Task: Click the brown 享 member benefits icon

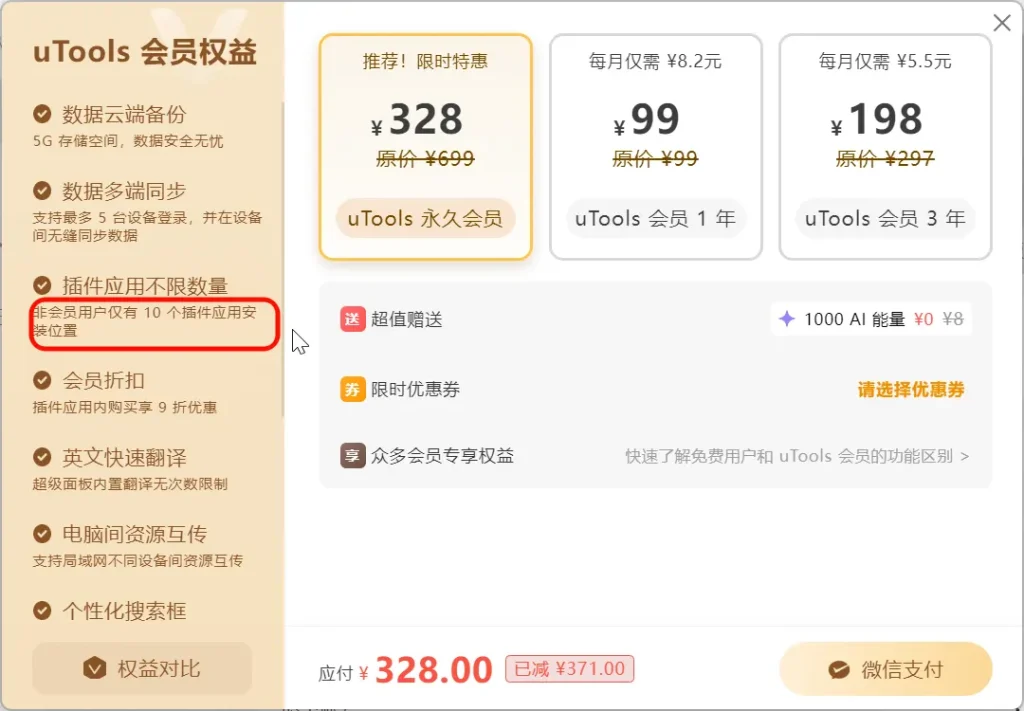Action: tap(352, 456)
